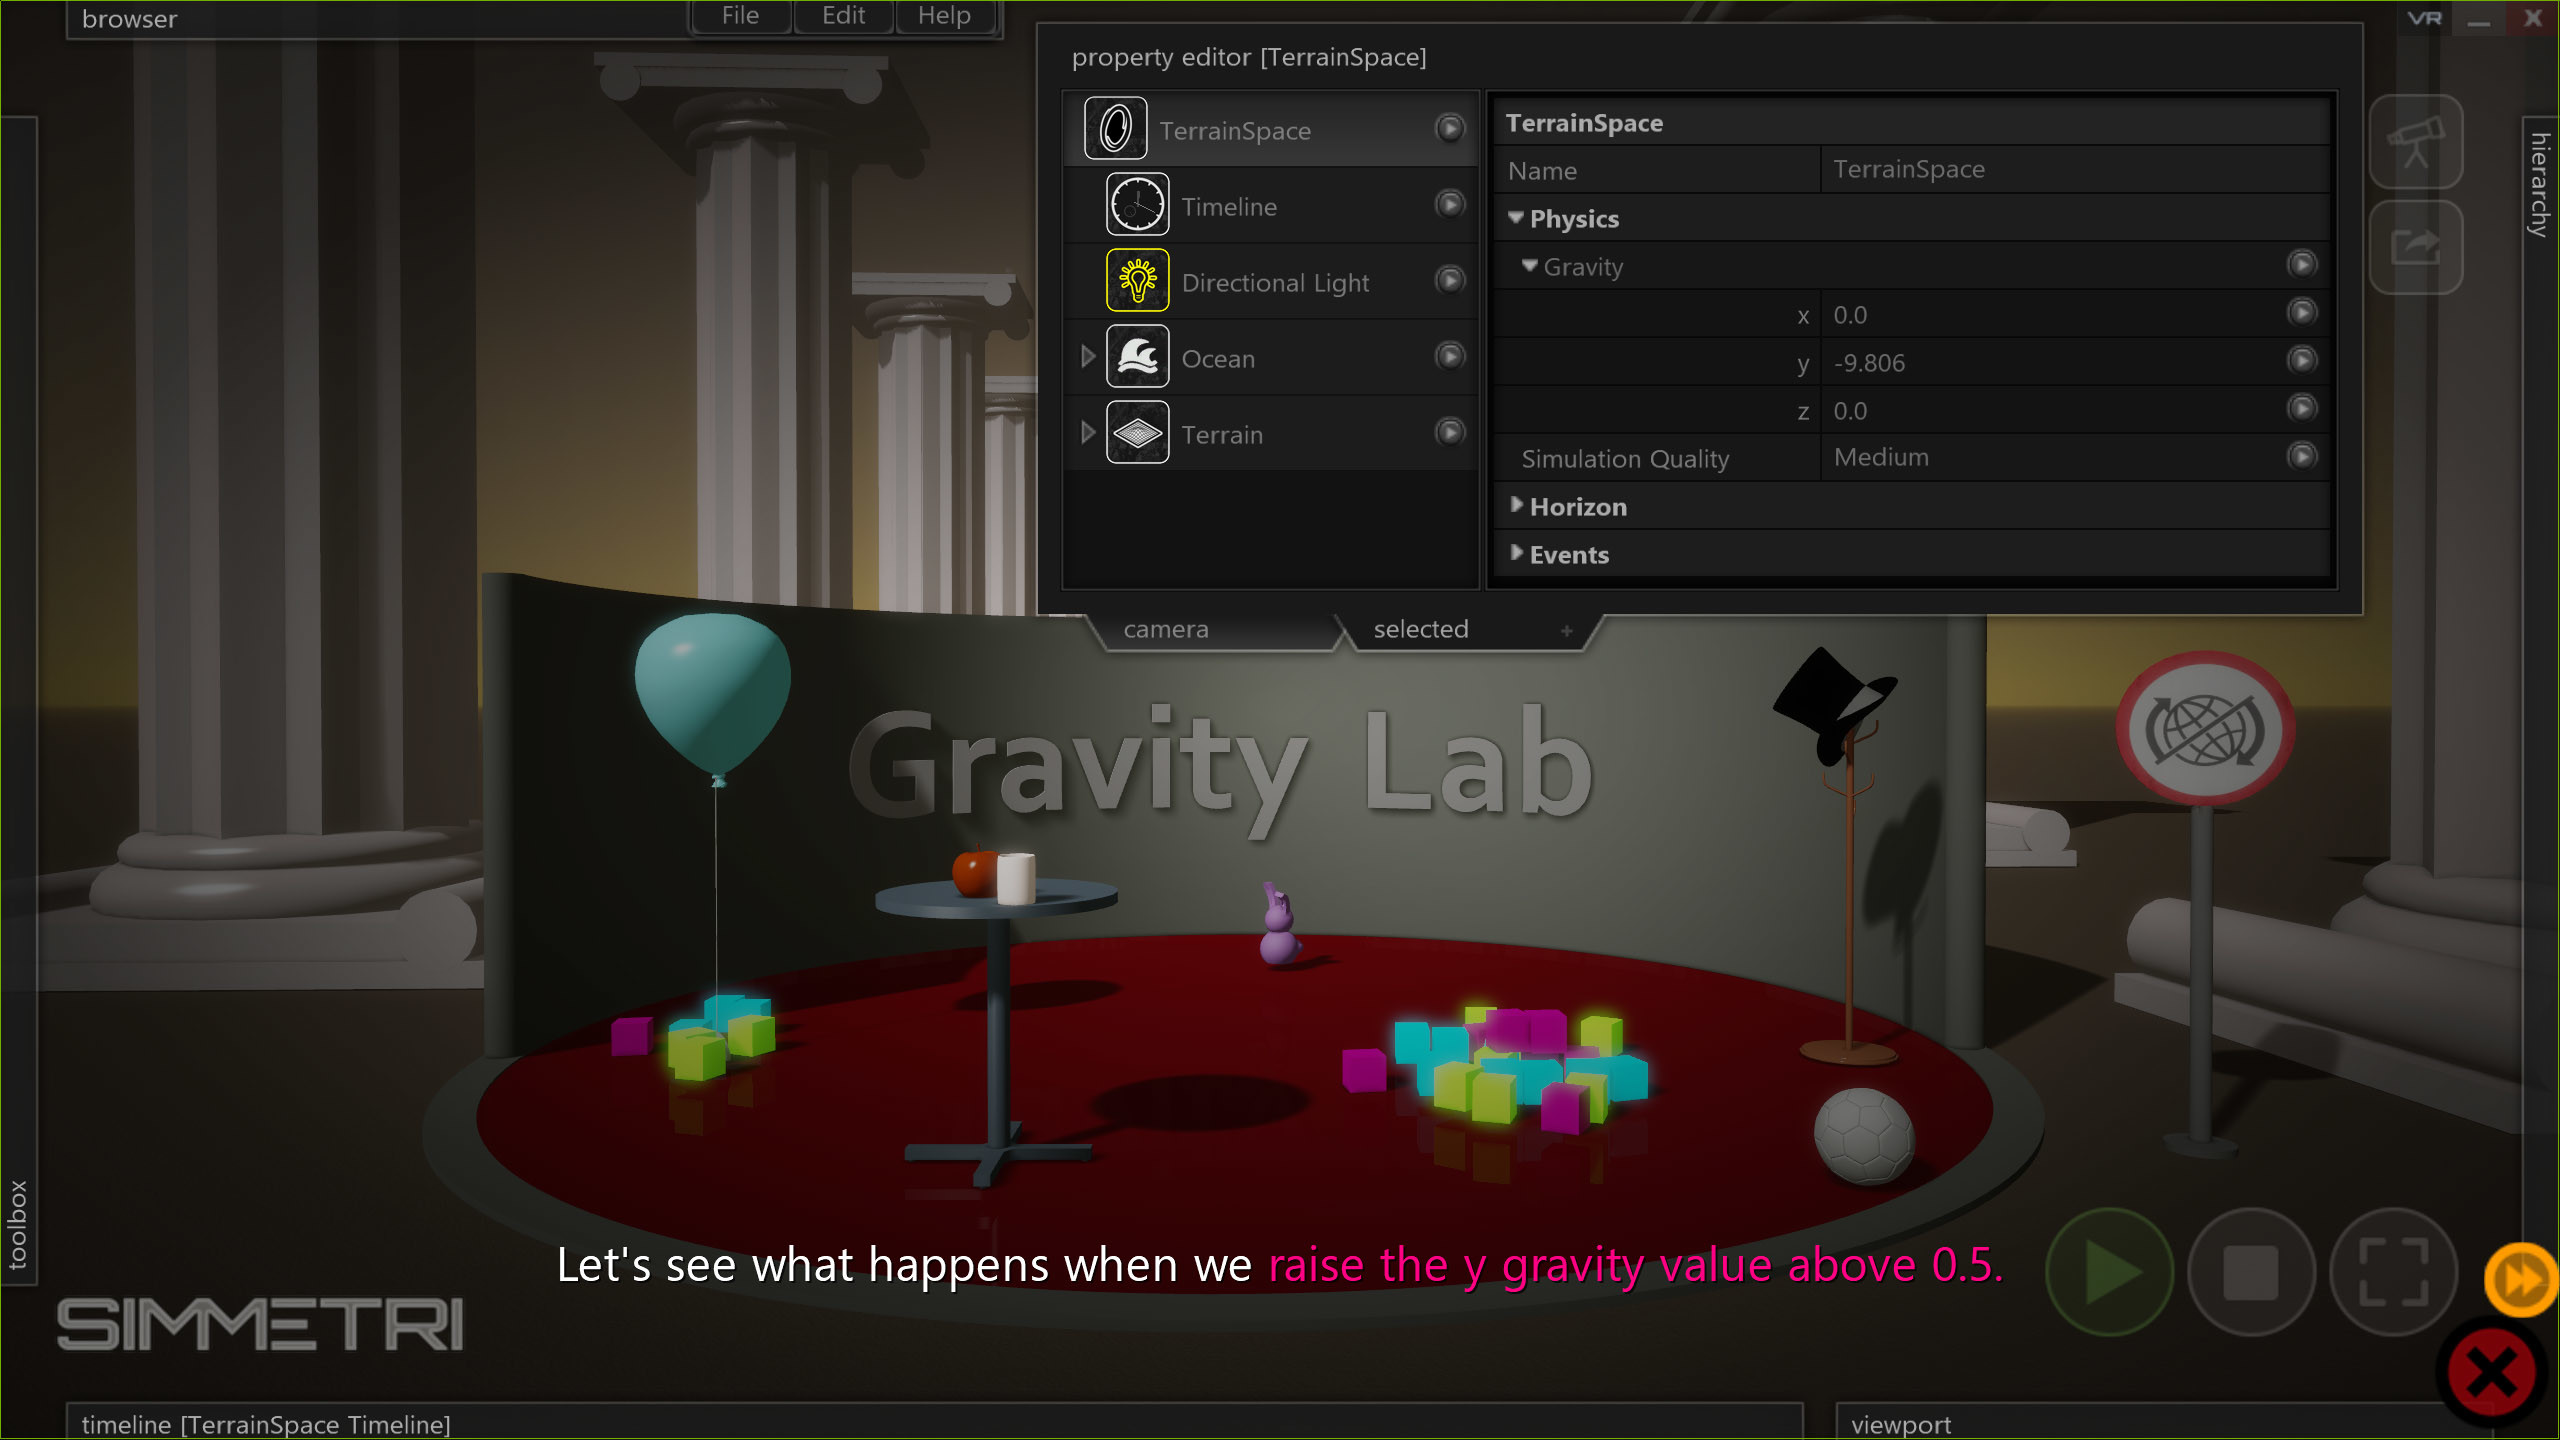
Task: Collapse the Physics section
Action: tap(1517, 218)
